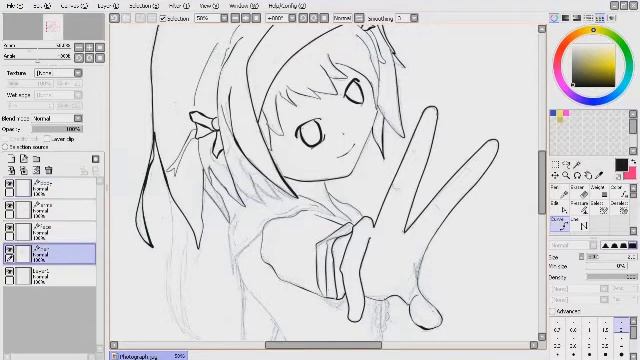Click the undo arrow in top toolbar
This screenshot has width=640, height=360.
pyautogui.click(x=115, y=18)
